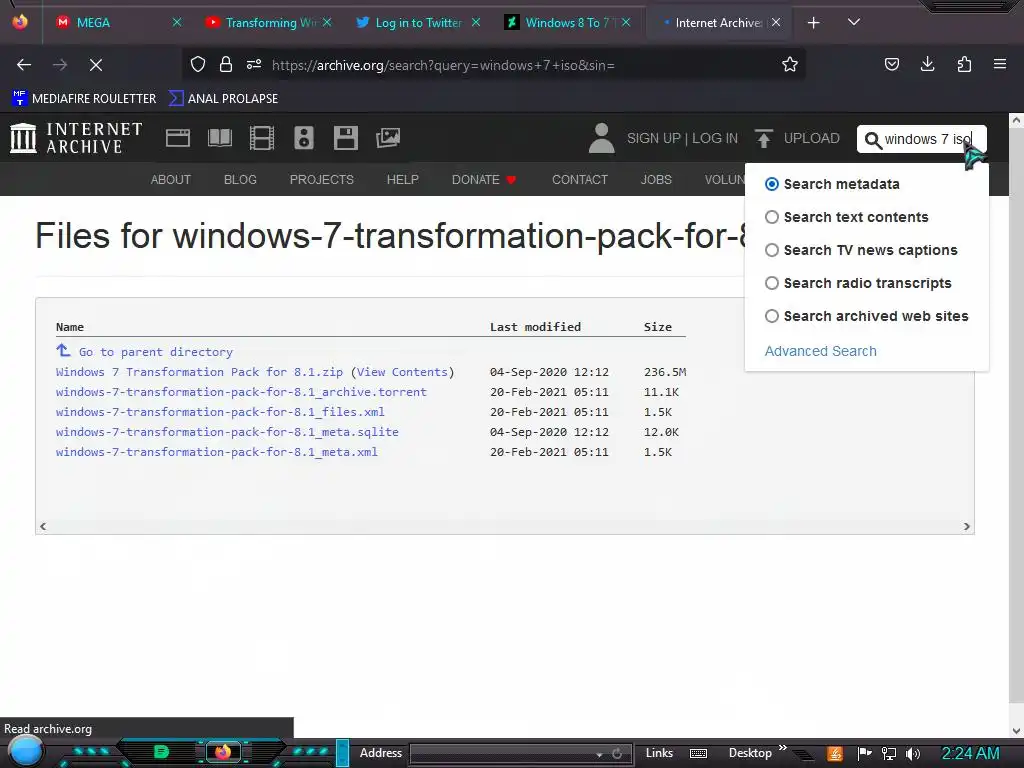Click the upload arrow icon
Viewport: 1024px width, 768px height.
[x=763, y=138]
